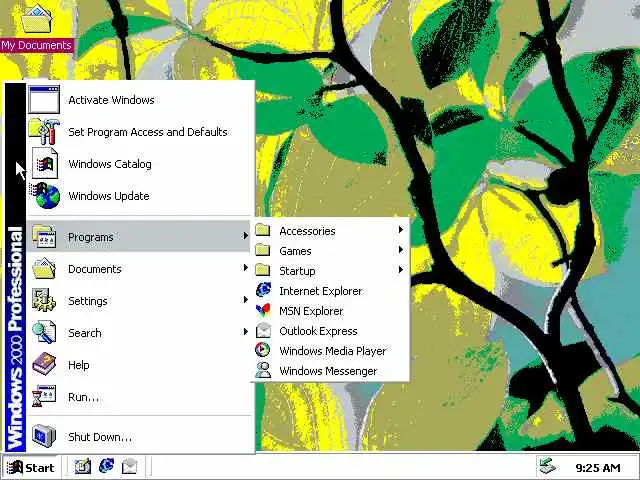Screen dimensions: 640x480
Task: Expand the Search submenu arrow
Action: 245,331
